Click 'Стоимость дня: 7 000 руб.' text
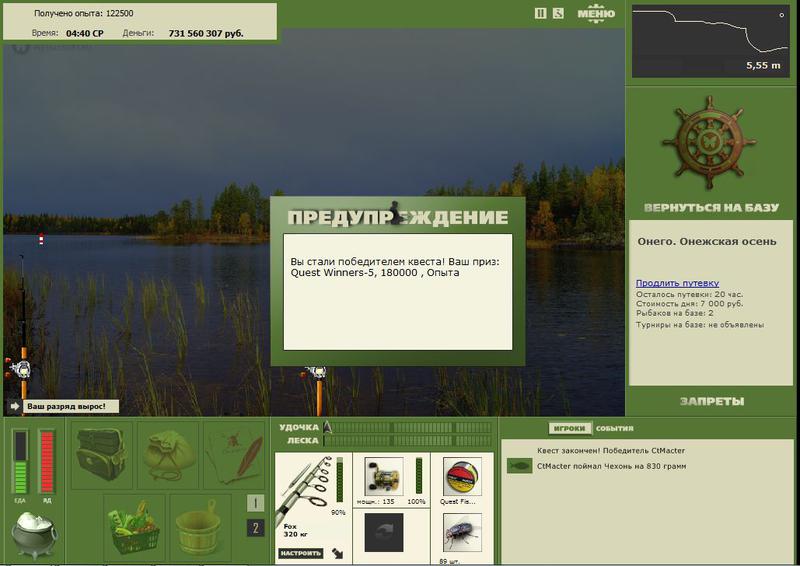The width and height of the screenshot is (800, 566). (x=689, y=304)
